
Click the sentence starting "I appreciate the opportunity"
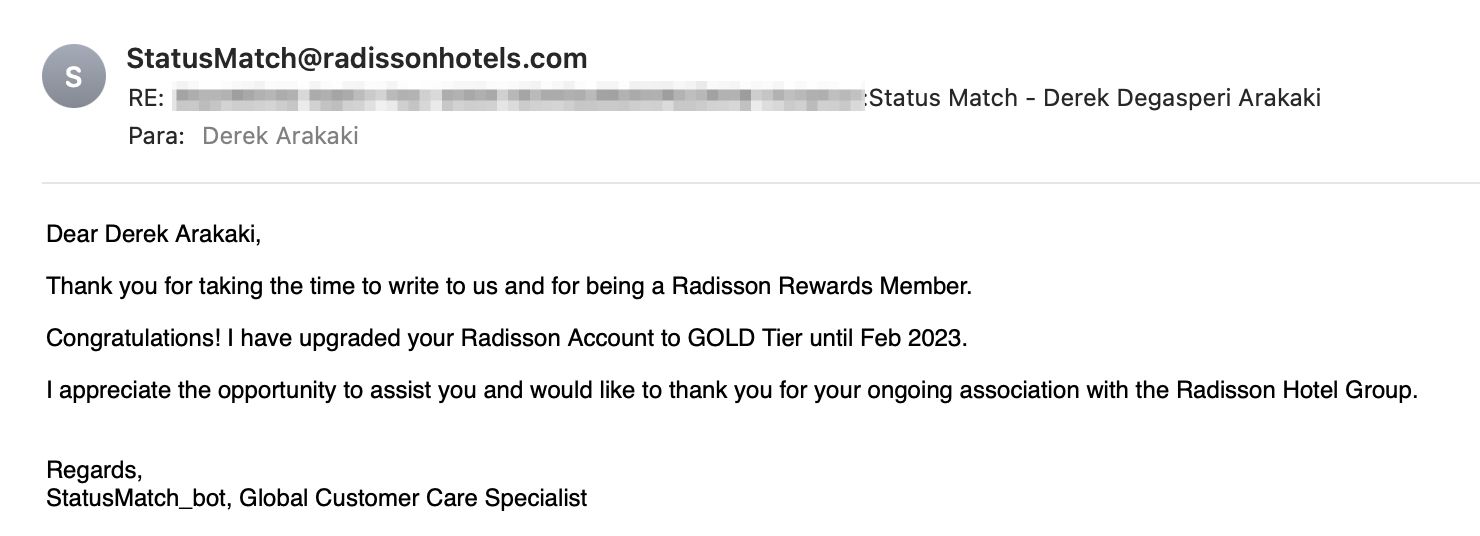coord(732,390)
